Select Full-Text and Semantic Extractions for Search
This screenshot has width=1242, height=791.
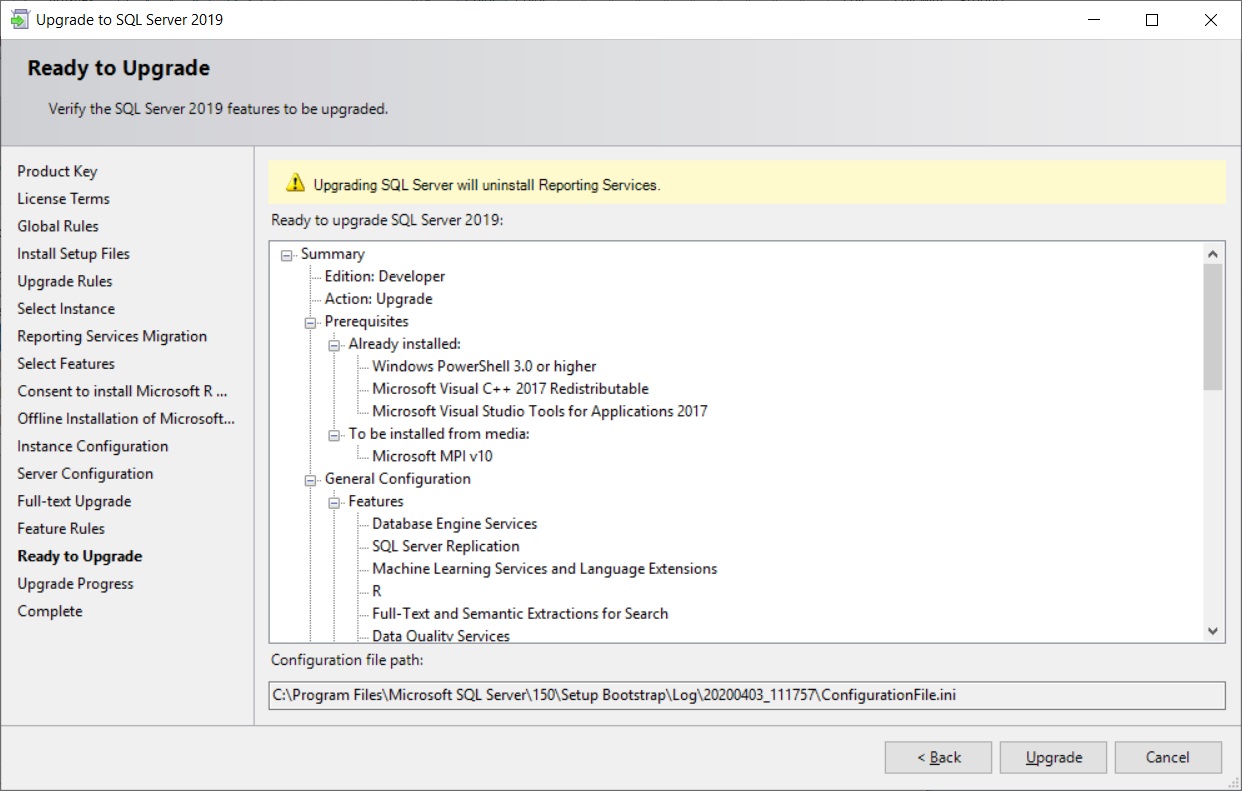(x=520, y=614)
